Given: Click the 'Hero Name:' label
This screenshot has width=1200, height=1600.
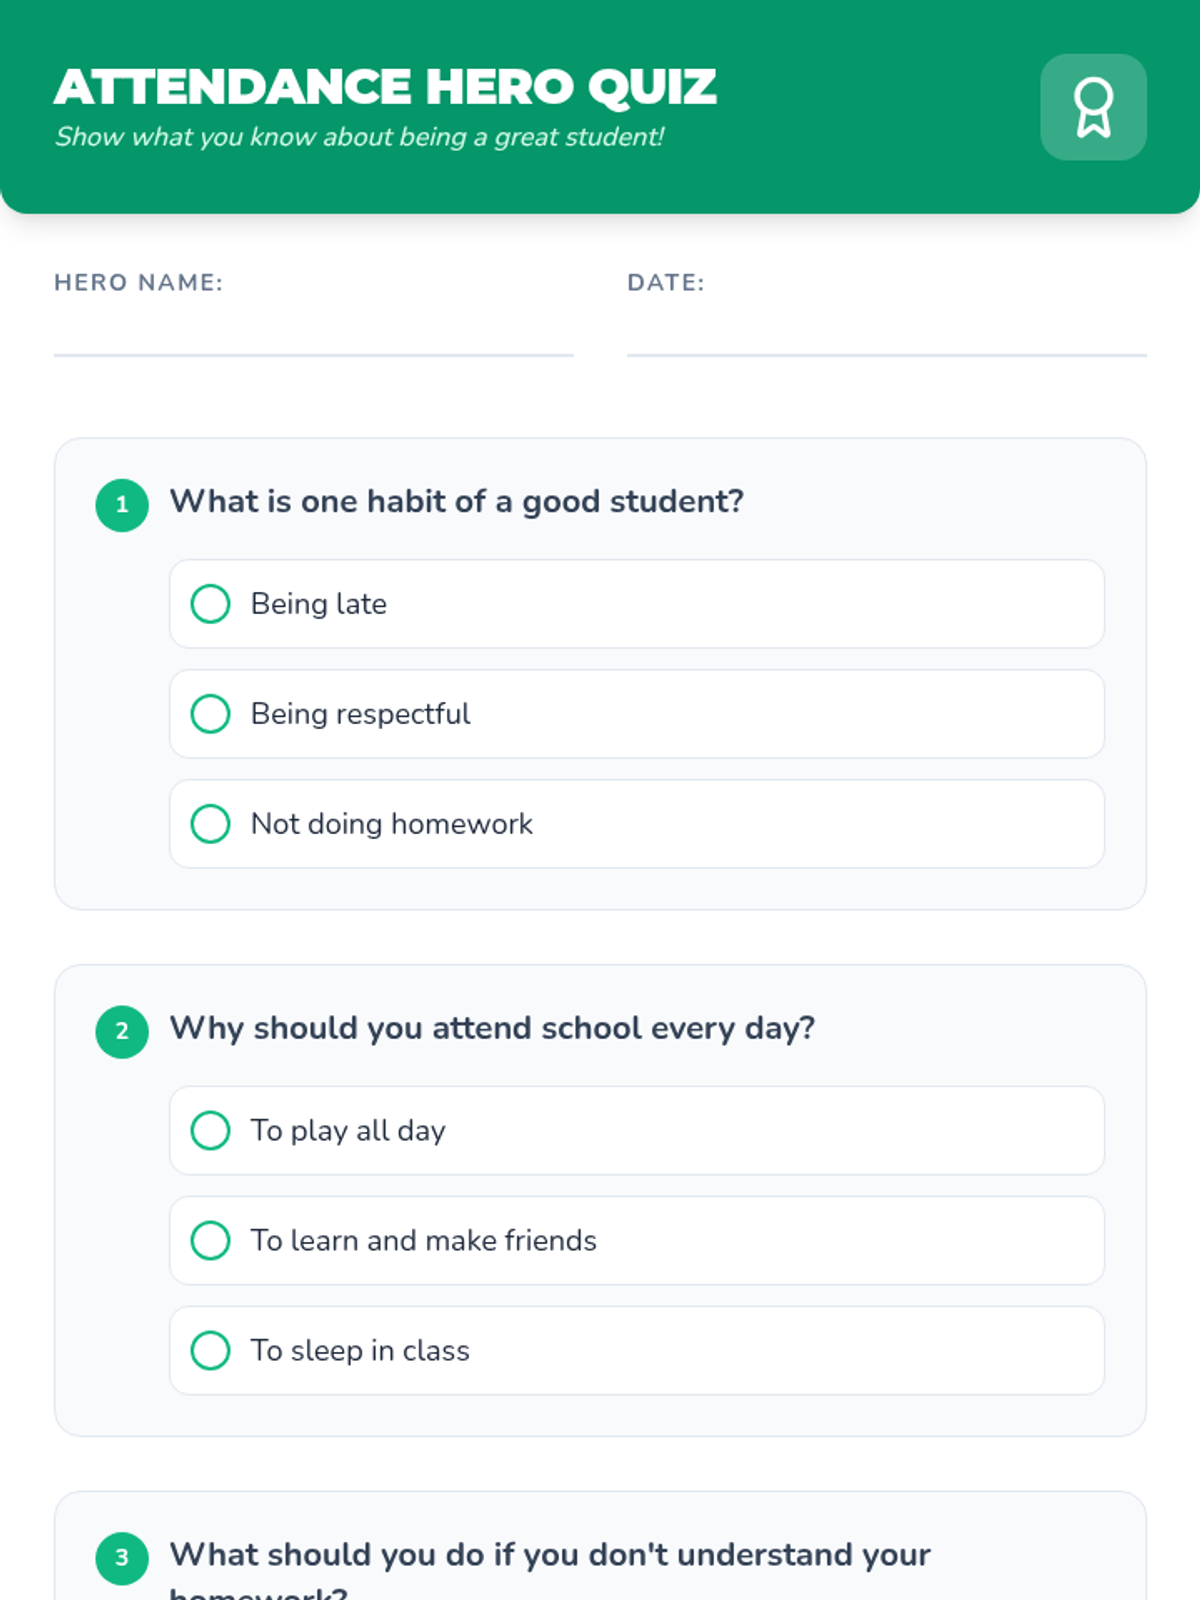Looking at the screenshot, I should coord(139,283).
